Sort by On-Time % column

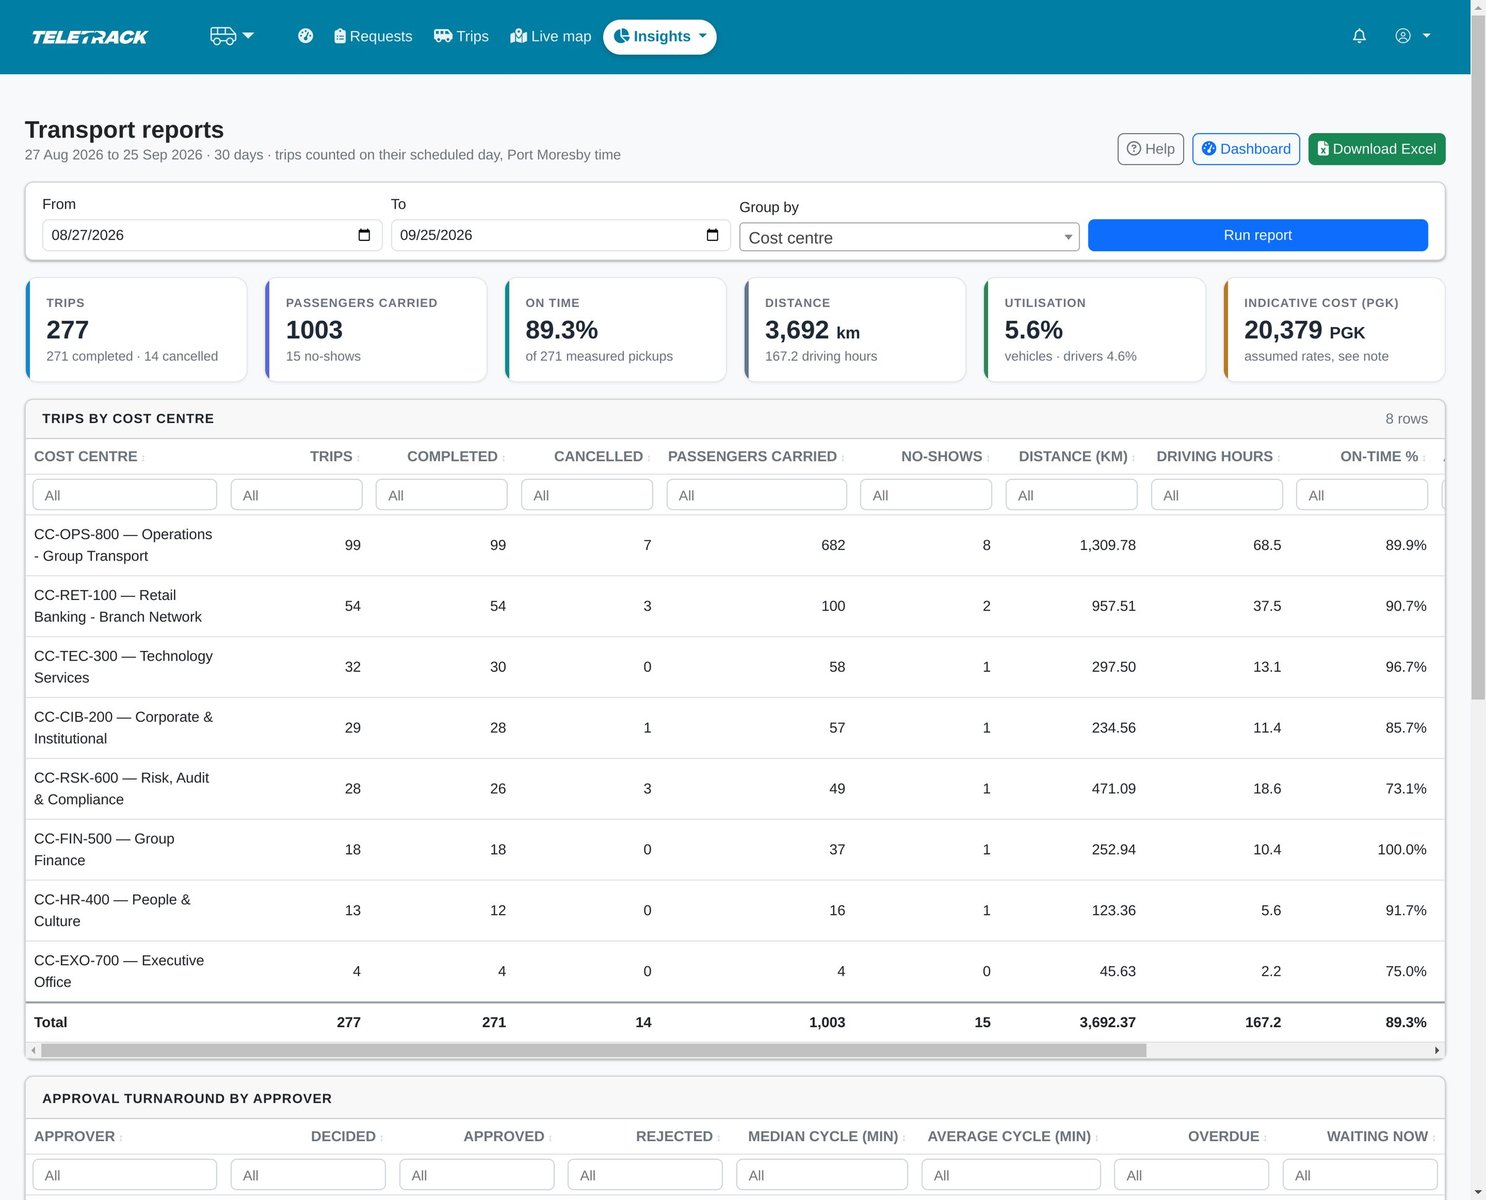[1384, 457]
